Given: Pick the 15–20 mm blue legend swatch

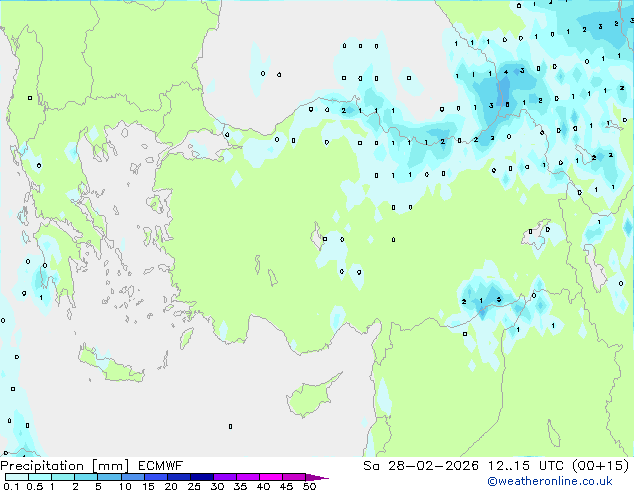Looking at the screenshot, I should [155, 477].
